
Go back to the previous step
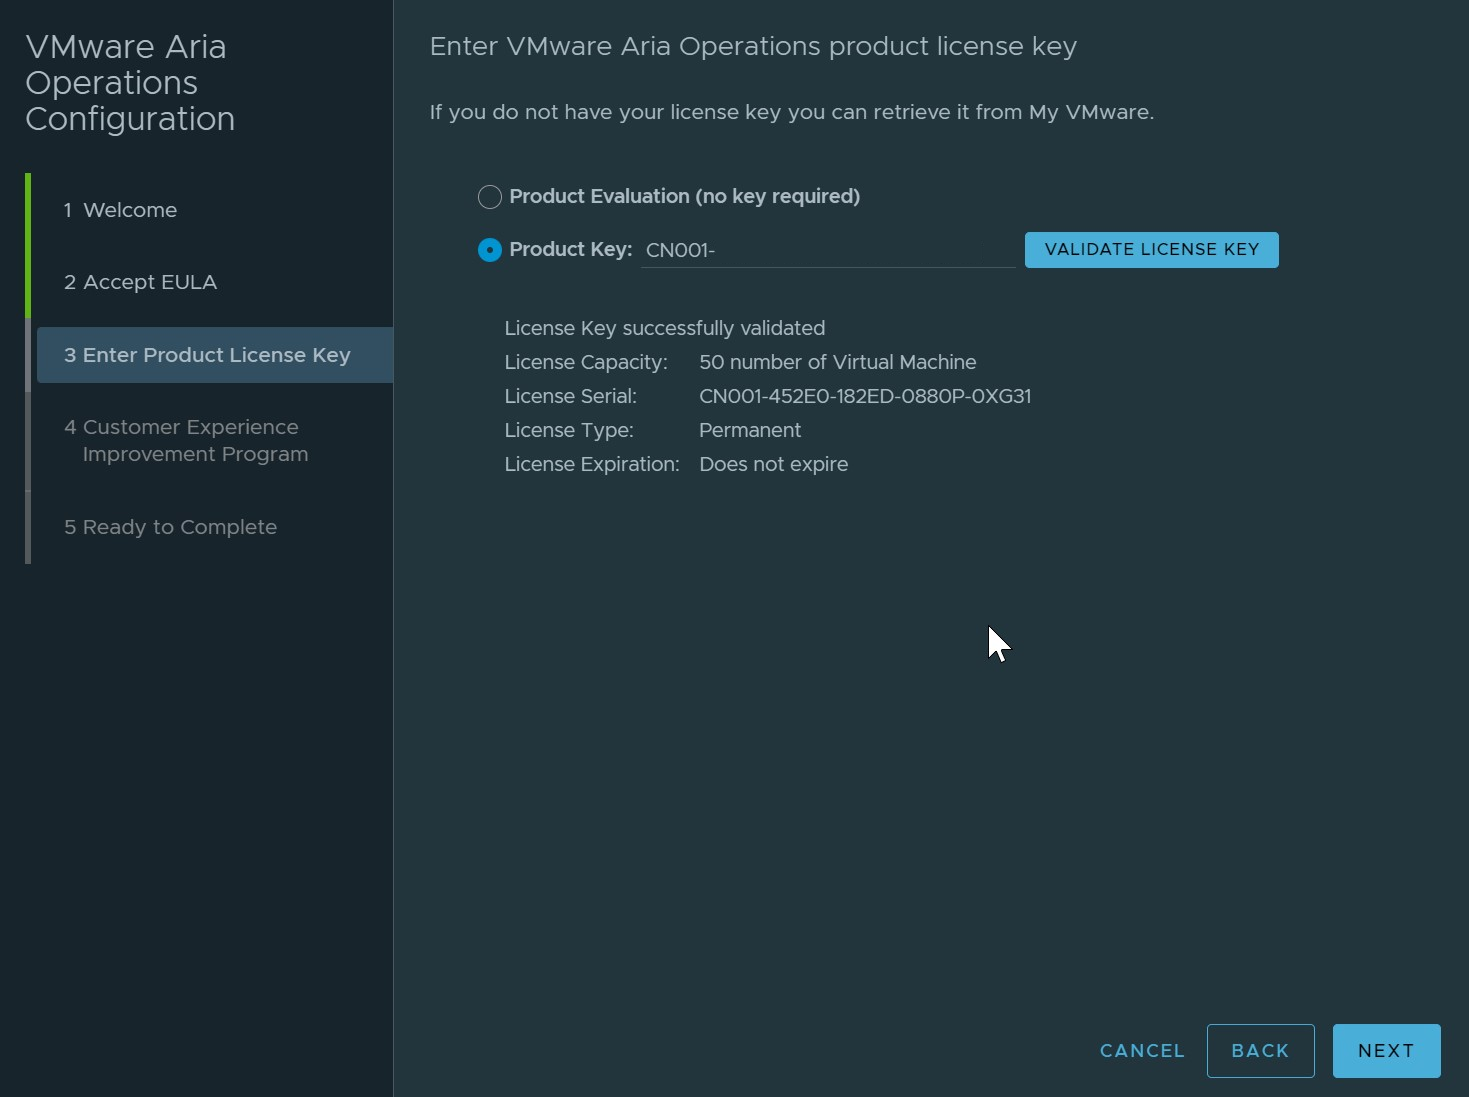(x=1260, y=1051)
